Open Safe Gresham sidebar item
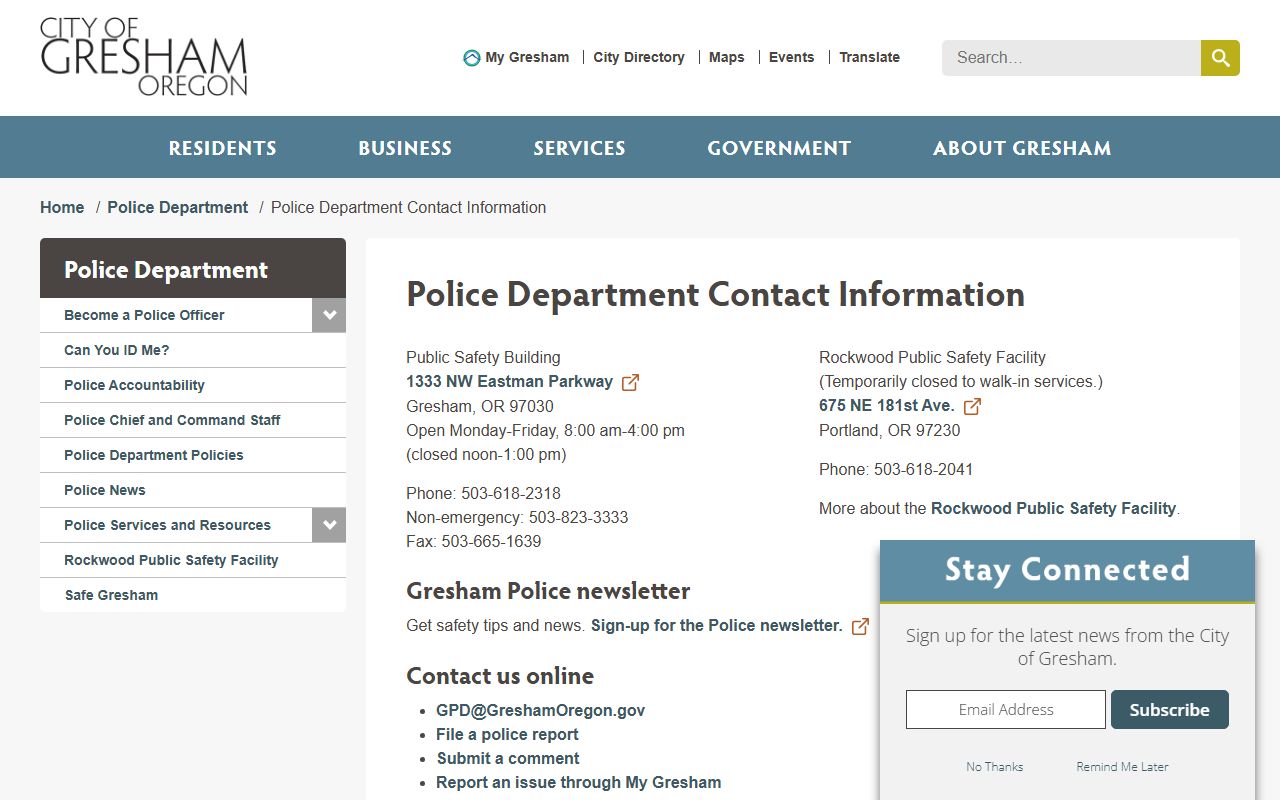Image resolution: width=1280 pixels, height=800 pixels. (x=111, y=595)
